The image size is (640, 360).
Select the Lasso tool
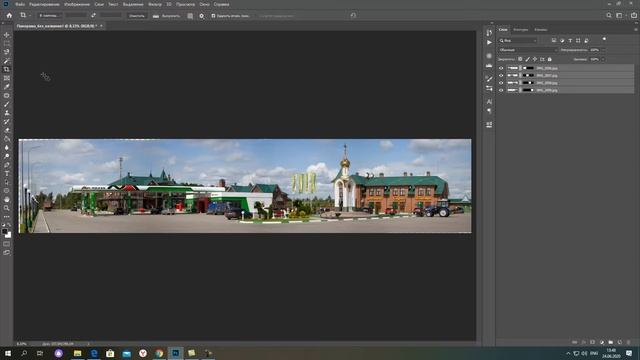(7, 52)
